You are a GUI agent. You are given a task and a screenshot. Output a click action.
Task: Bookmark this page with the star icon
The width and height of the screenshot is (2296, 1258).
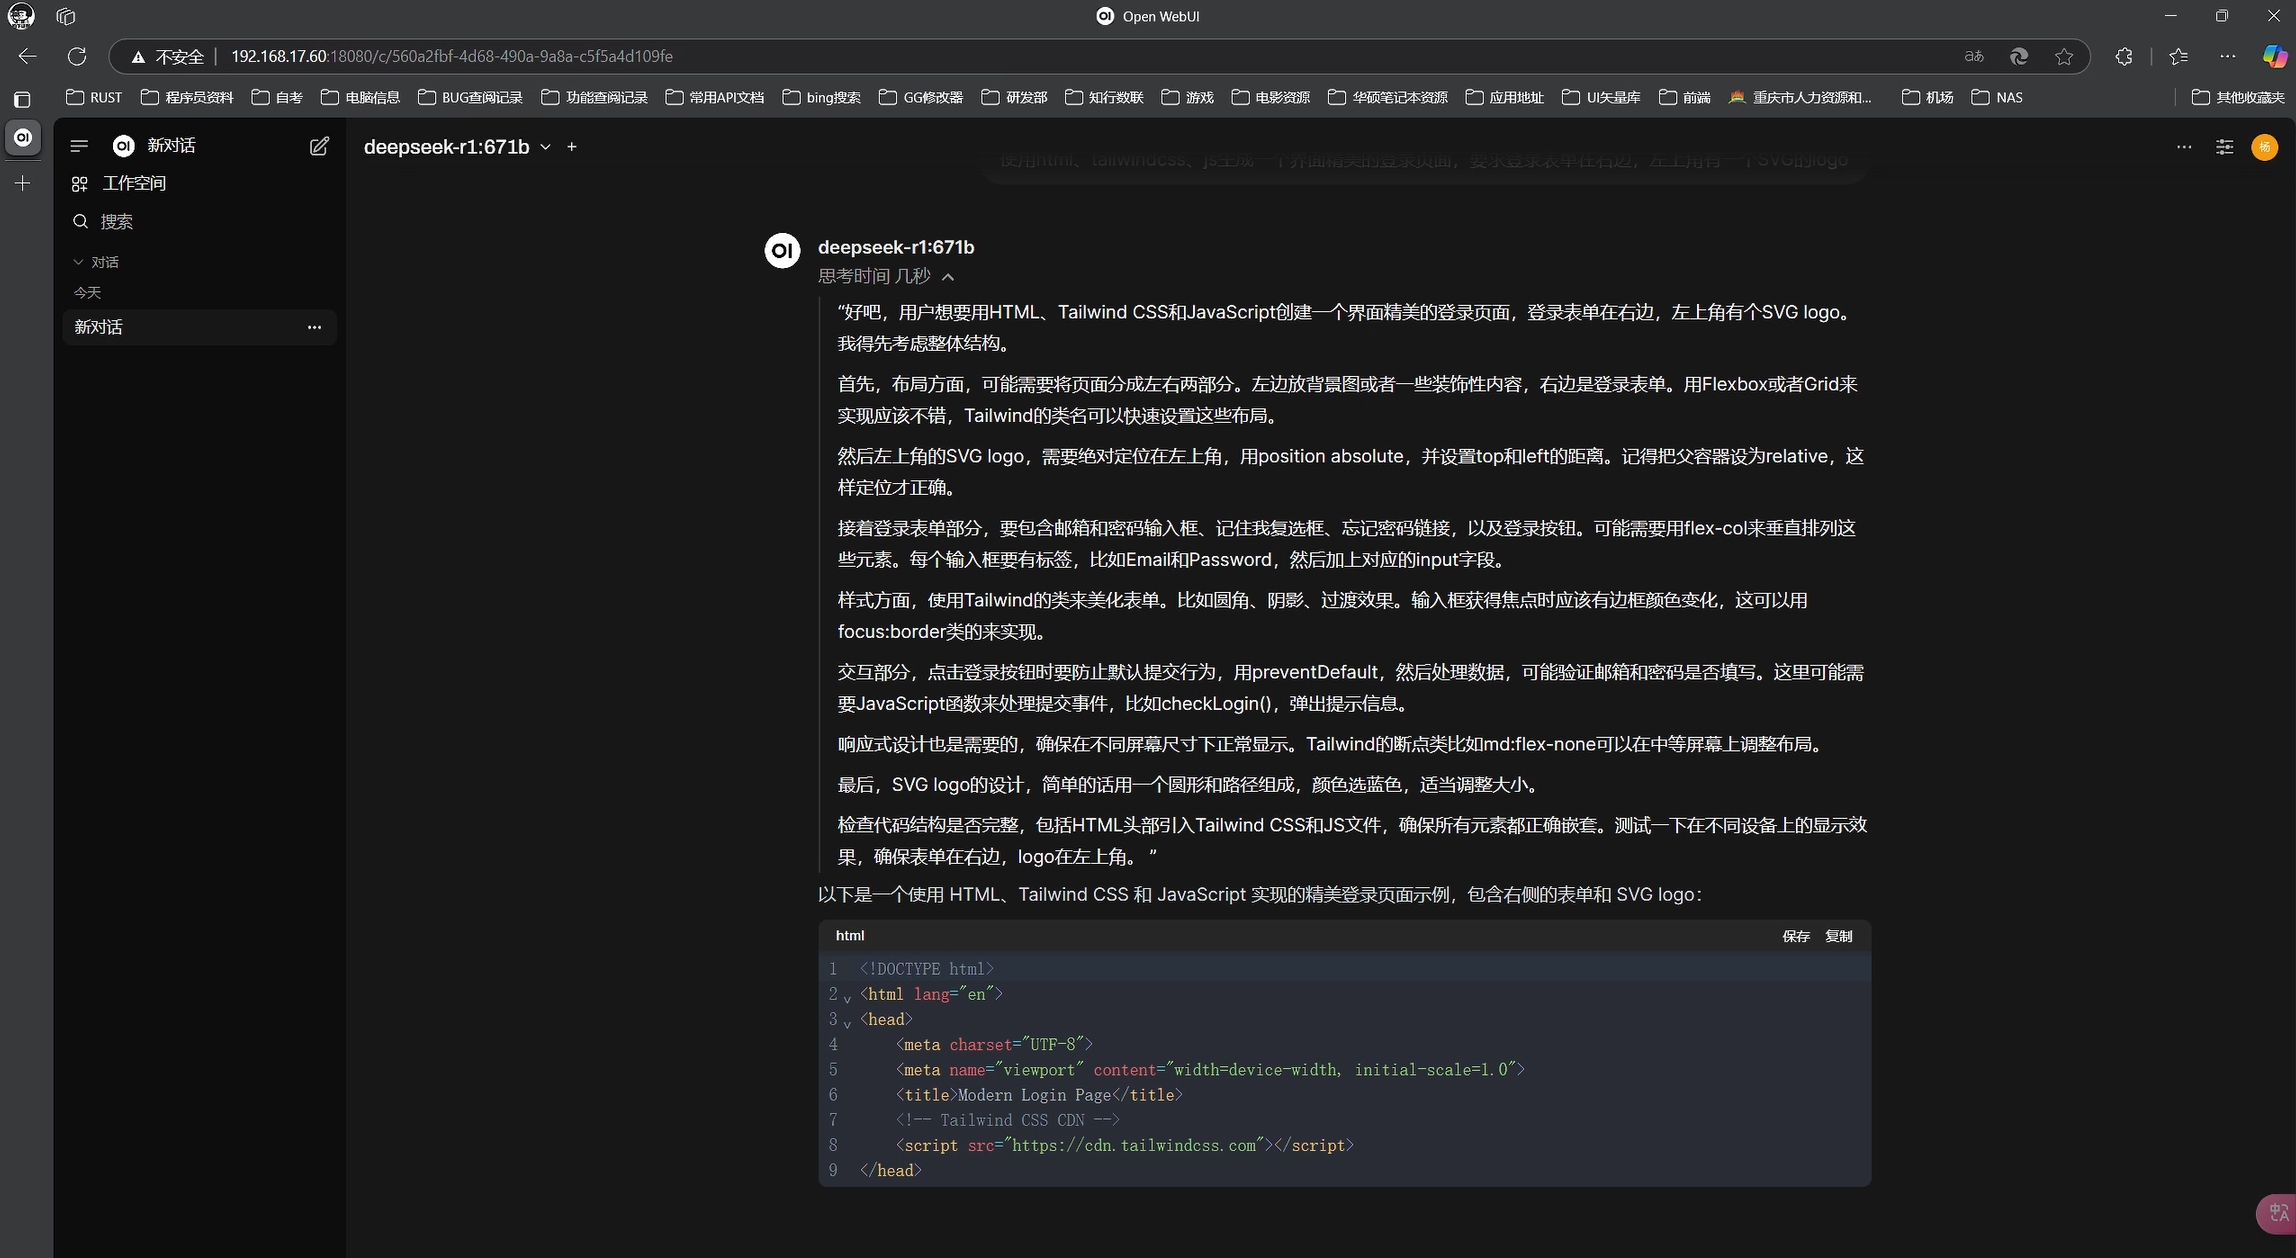pyautogui.click(x=2064, y=56)
